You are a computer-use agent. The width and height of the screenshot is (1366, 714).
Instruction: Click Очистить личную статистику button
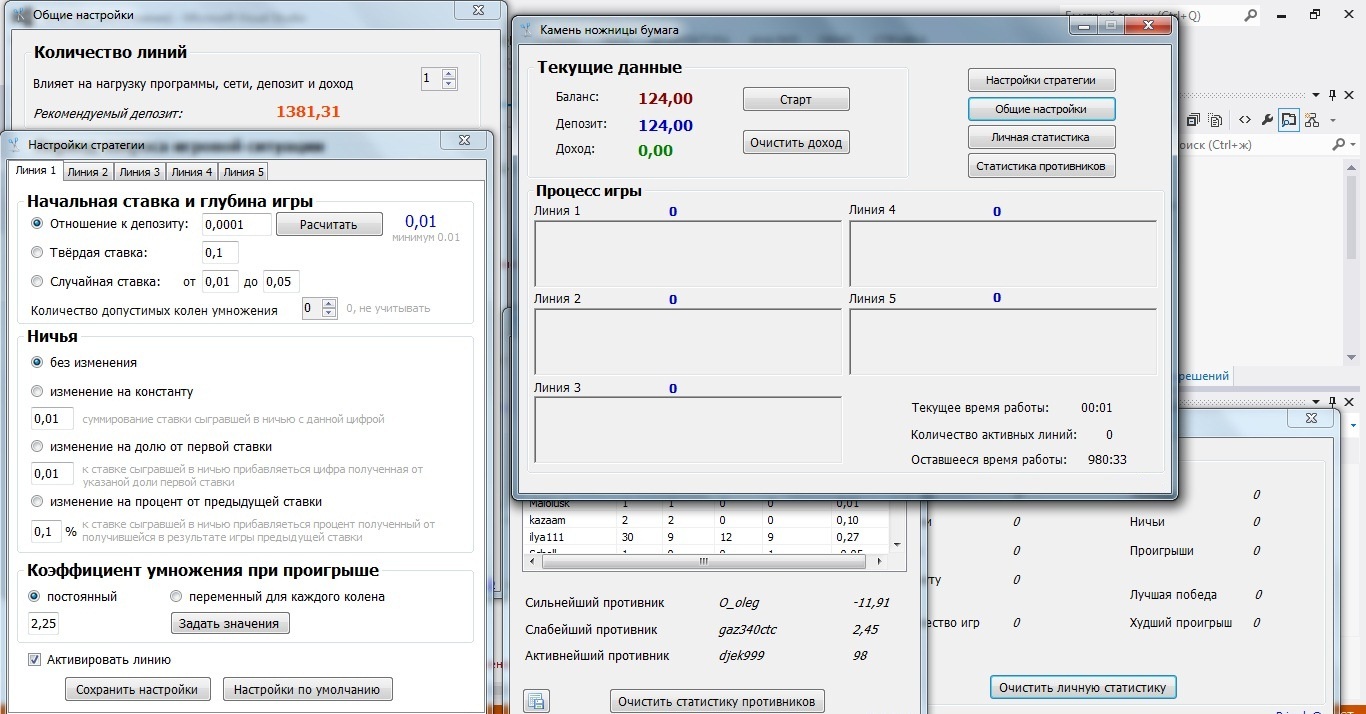pos(1083,688)
